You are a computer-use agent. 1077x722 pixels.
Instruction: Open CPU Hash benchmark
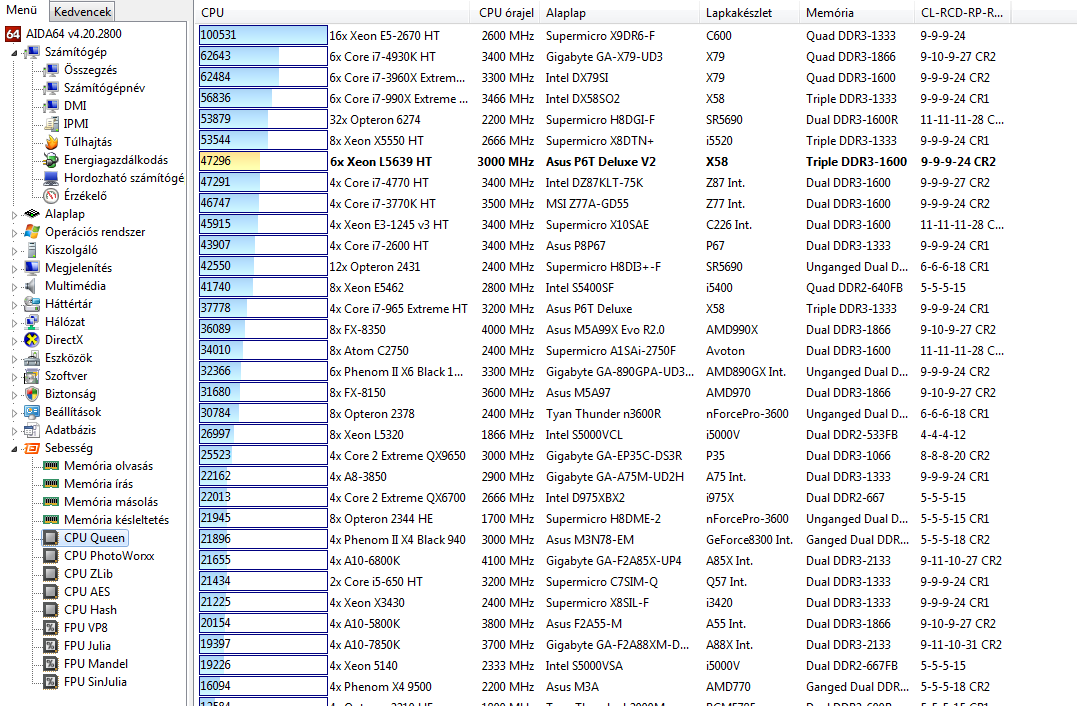pos(90,610)
